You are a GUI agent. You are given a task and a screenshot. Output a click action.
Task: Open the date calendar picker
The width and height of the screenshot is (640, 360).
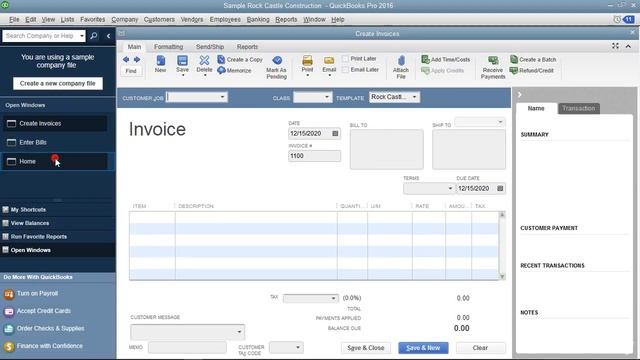click(335, 133)
